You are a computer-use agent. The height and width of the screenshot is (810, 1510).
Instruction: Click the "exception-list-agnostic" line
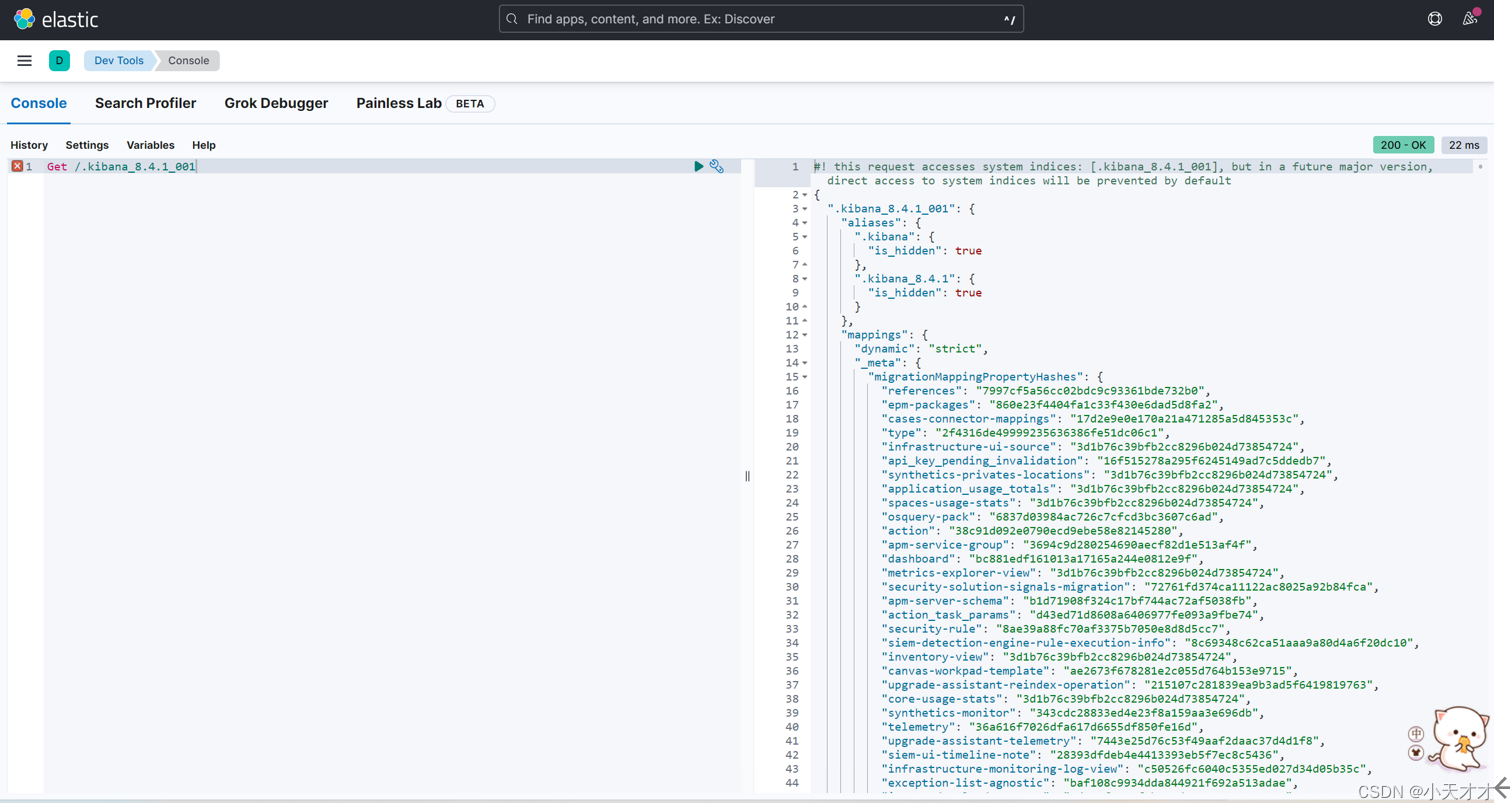1091,783
